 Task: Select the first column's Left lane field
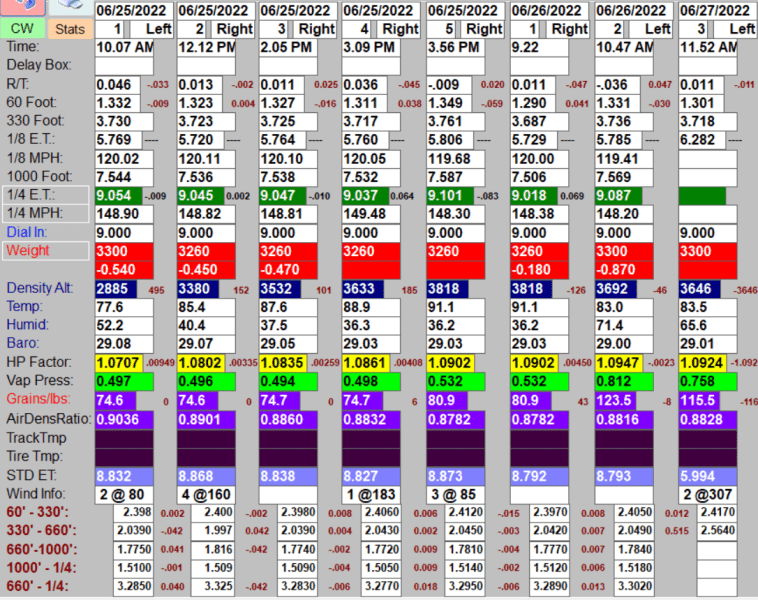pyautogui.click(x=158, y=29)
